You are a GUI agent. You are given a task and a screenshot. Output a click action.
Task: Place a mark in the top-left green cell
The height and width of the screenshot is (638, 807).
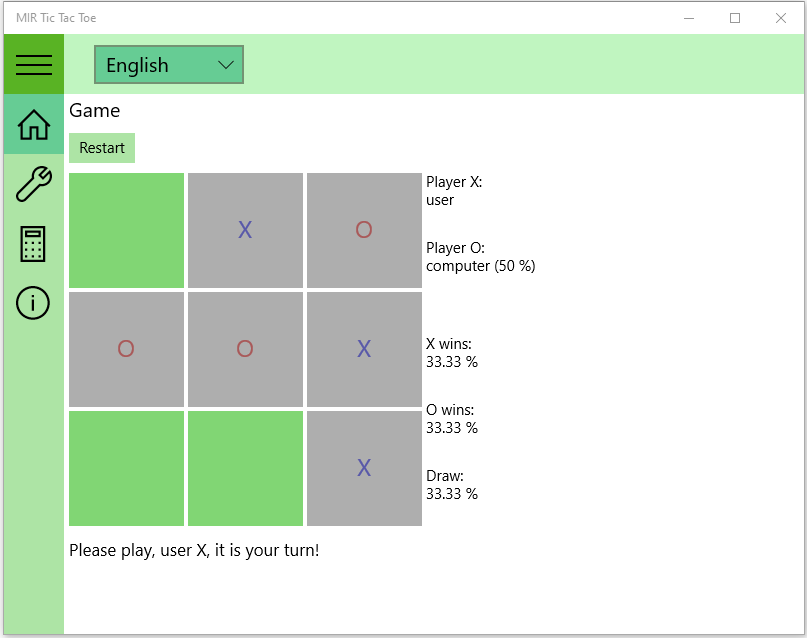coord(125,229)
